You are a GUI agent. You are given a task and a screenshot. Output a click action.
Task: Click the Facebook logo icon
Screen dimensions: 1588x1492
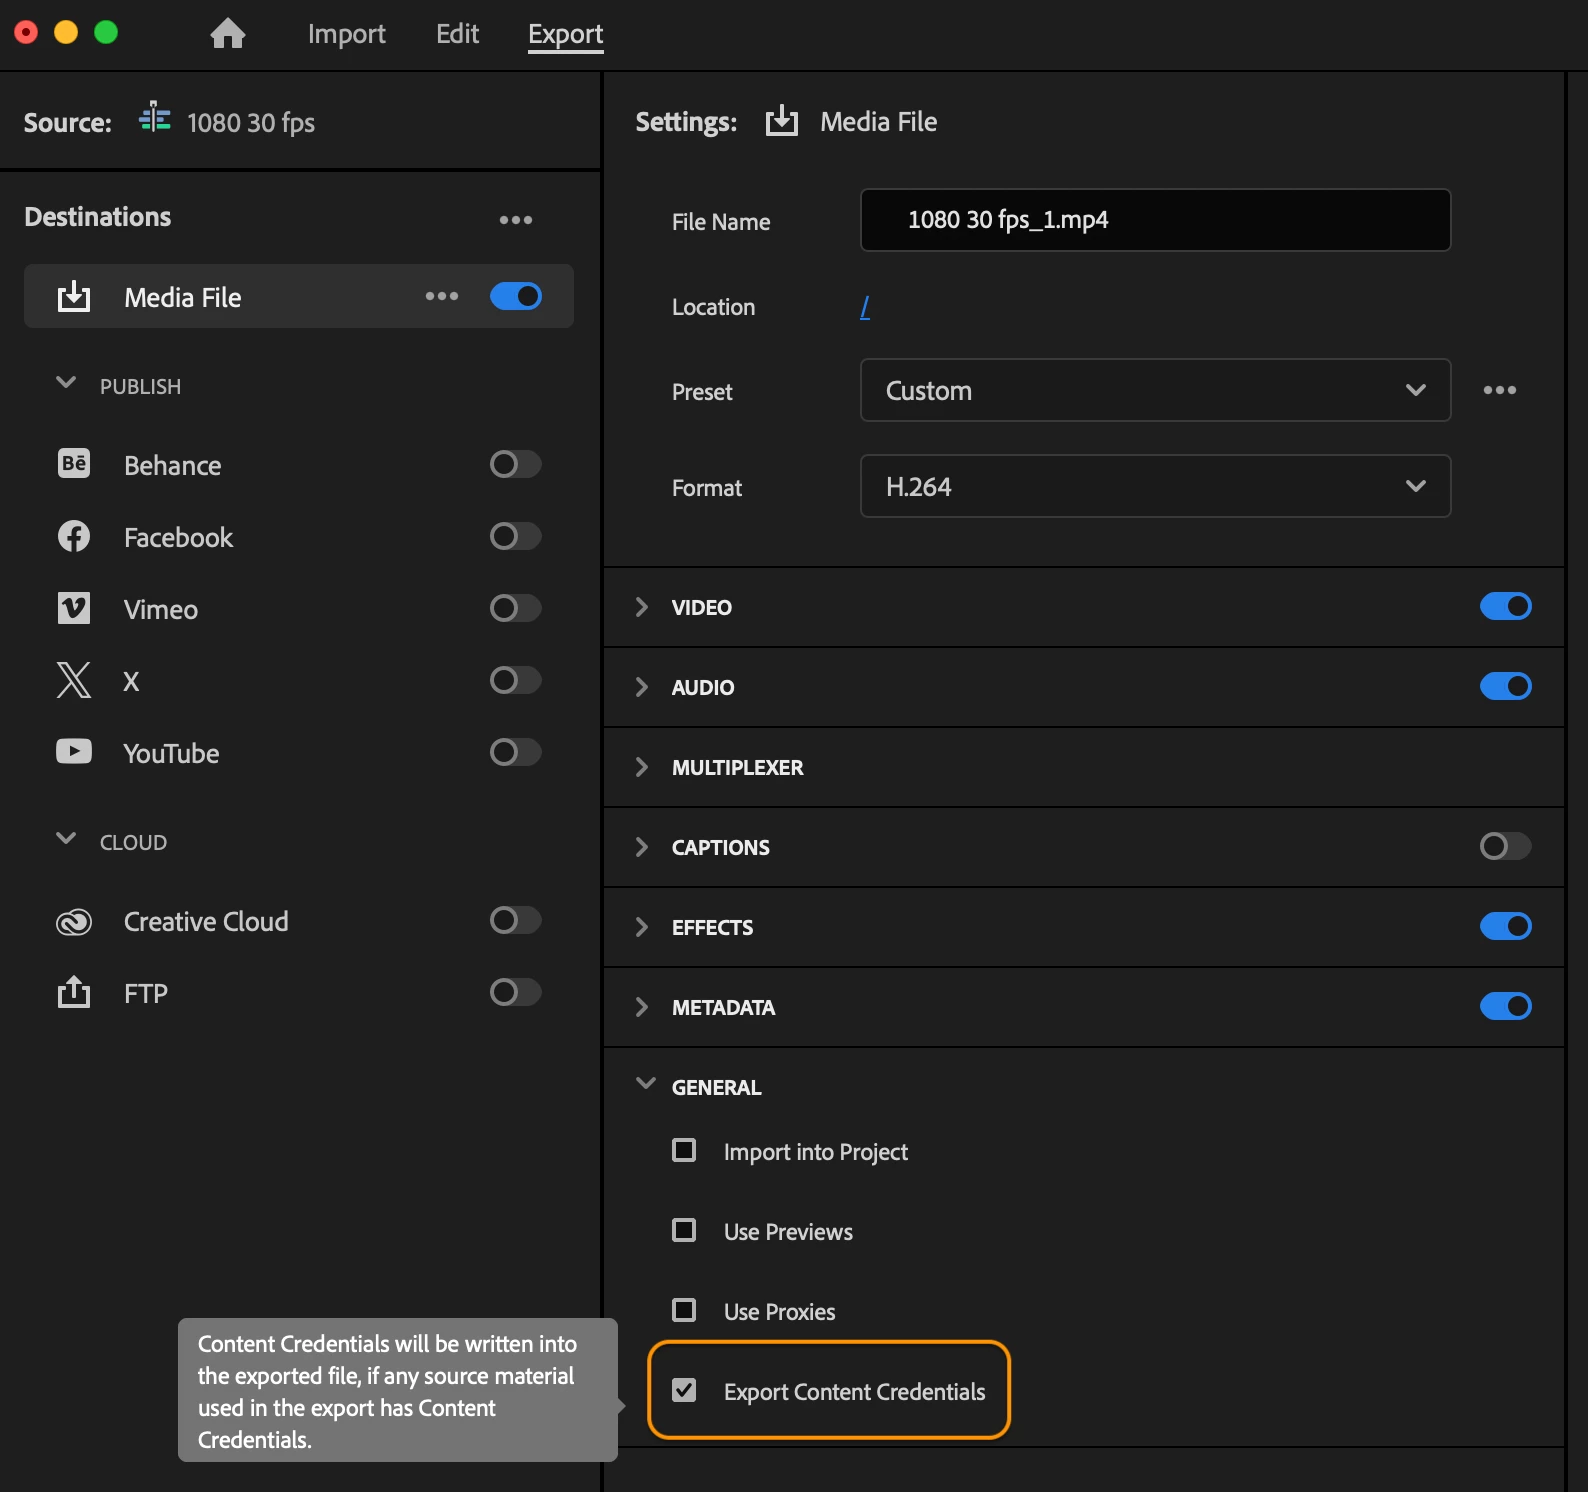74,536
